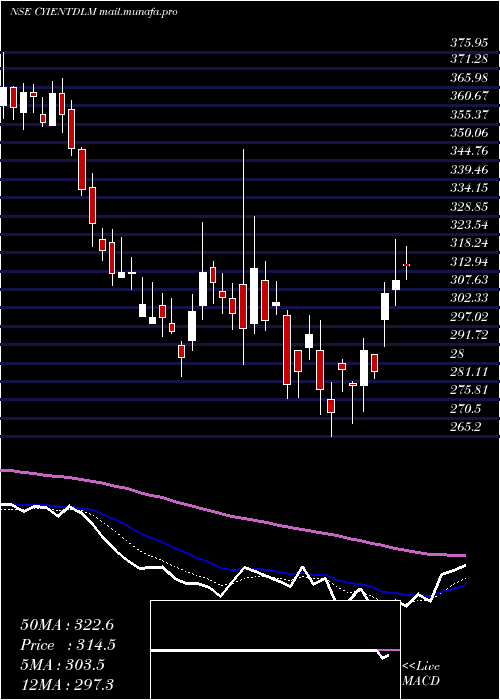Click the 323.54 price label
Image resolution: width=500 pixels, height=700 pixels.
pos(469,225)
